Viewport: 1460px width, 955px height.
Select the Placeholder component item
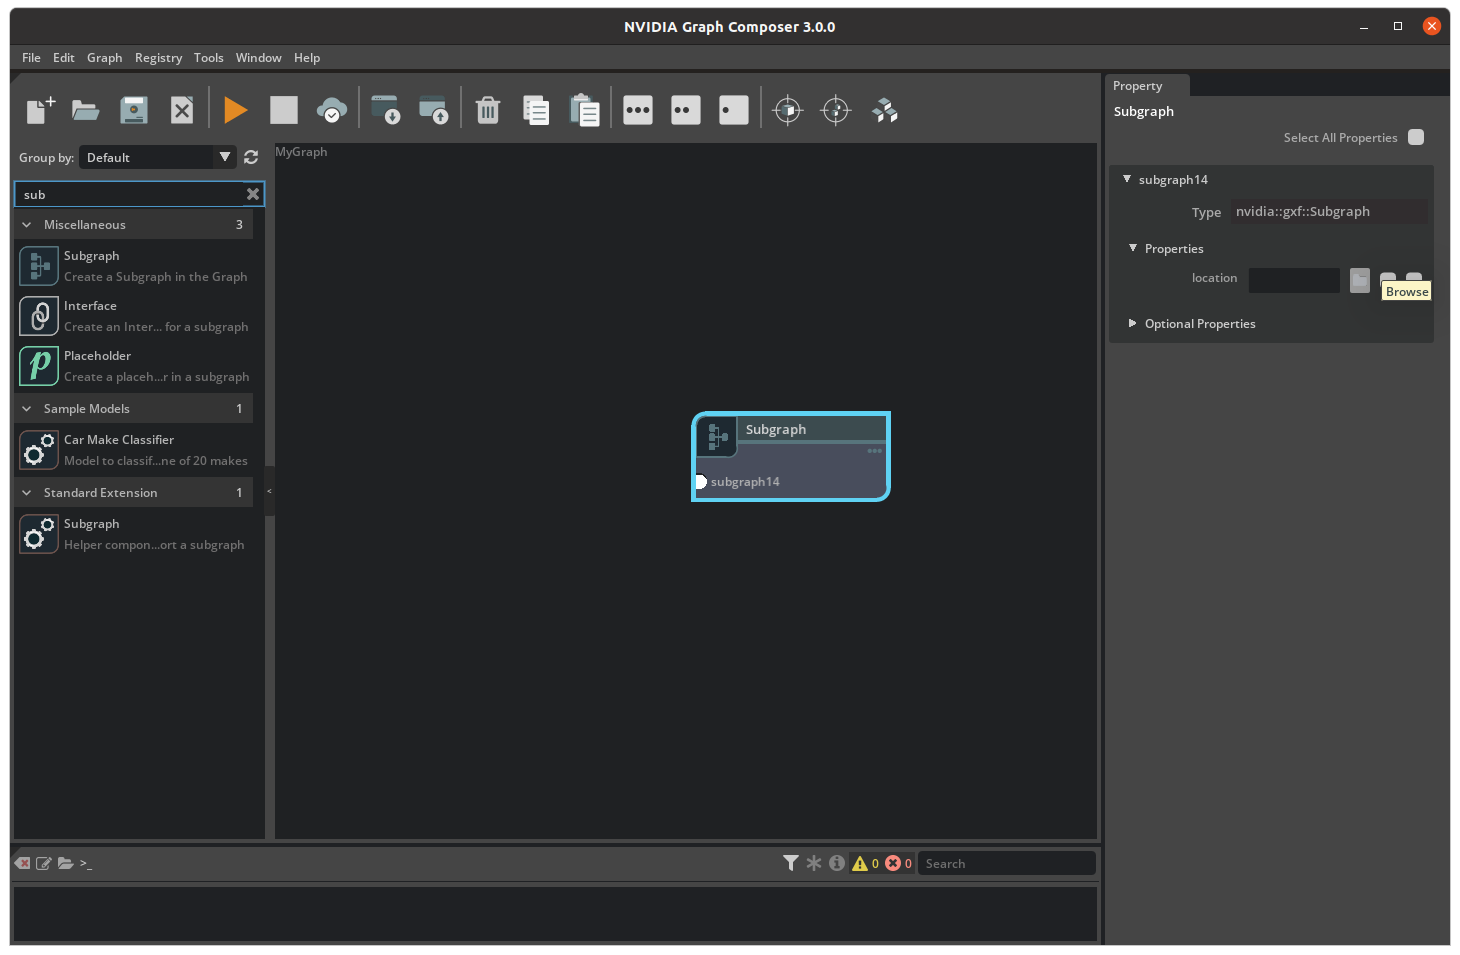[x=134, y=366]
